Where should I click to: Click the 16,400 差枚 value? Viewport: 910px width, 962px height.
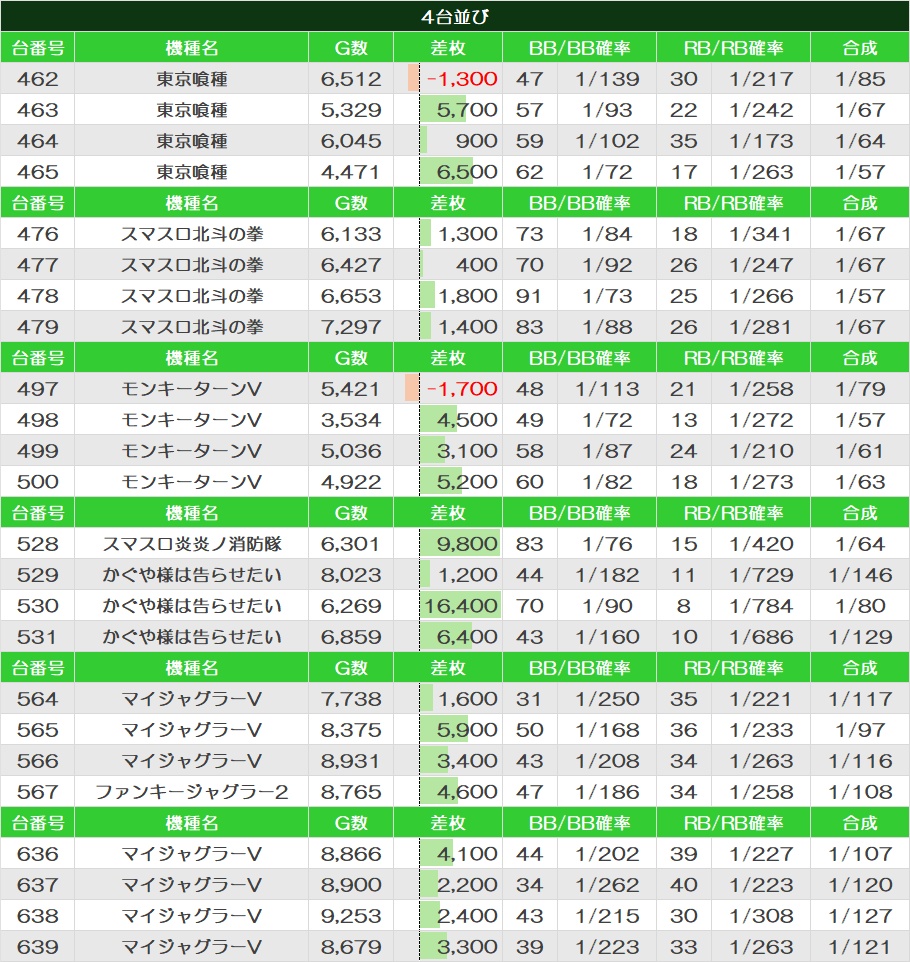[x=461, y=606]
